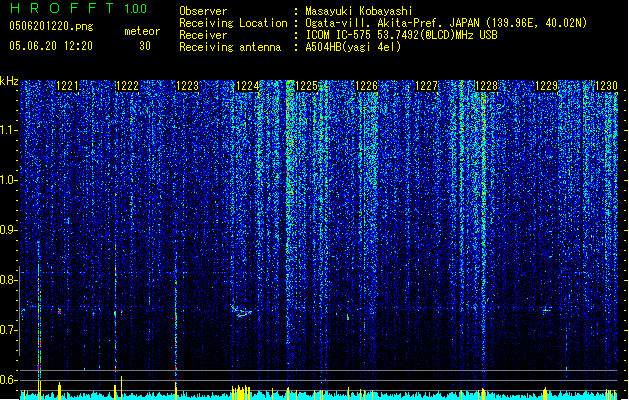Image resolution: width=629 pixels, height=400 pixels.
Task: Click the 0.6 frequency axis label
Action: click(x=9, y=380)
